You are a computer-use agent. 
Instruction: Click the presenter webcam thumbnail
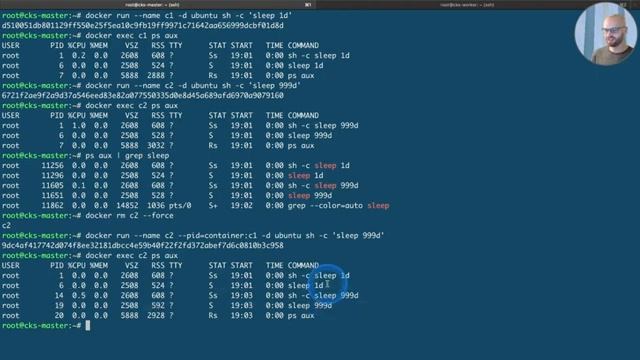pos(605,34)
